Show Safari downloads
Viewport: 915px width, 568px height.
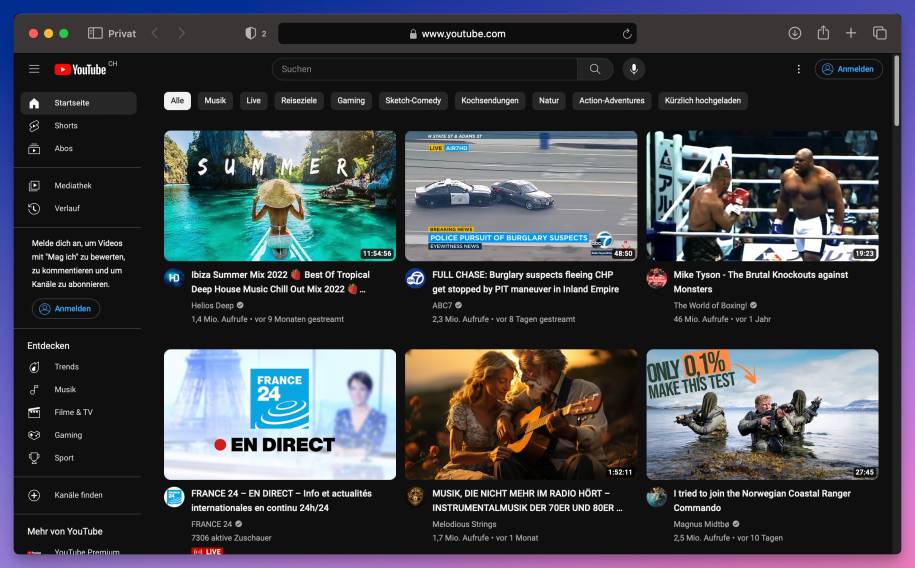click(x=794, y=33)
